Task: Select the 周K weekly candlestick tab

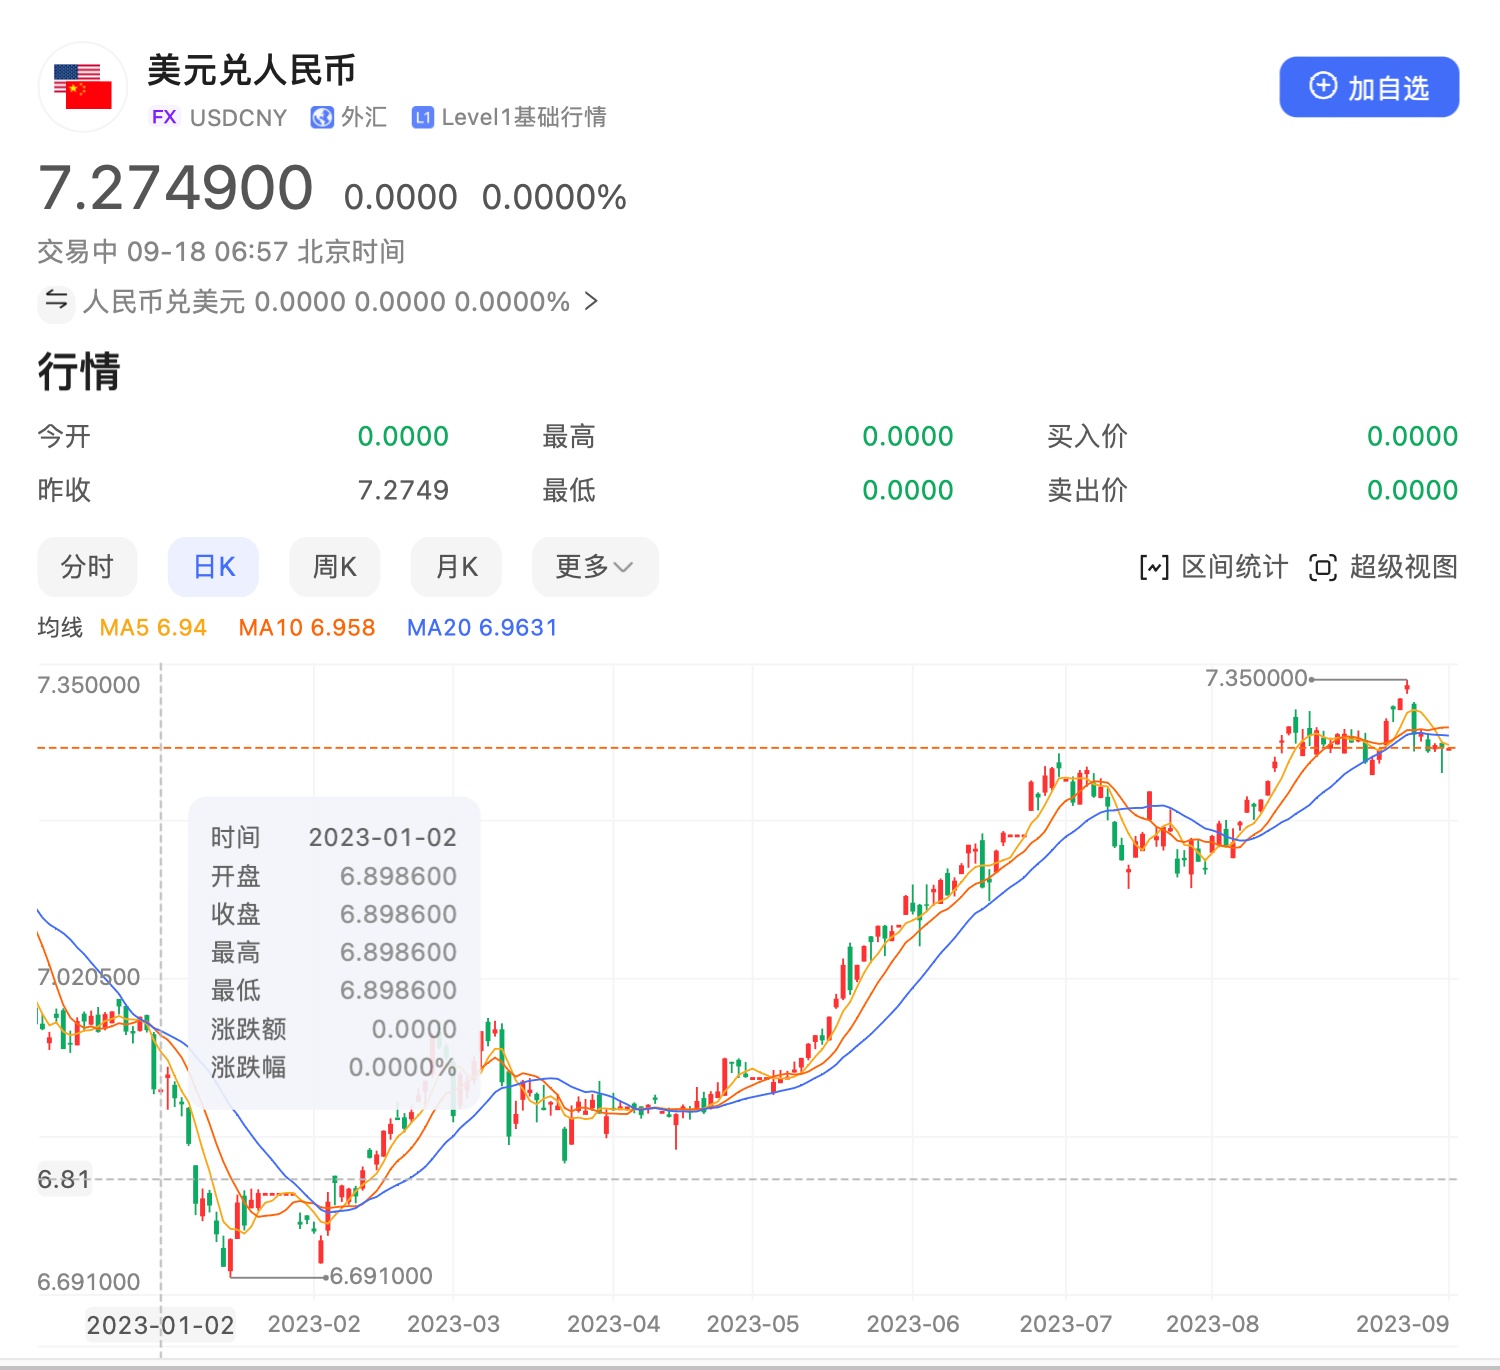Action: click(334, 567)
